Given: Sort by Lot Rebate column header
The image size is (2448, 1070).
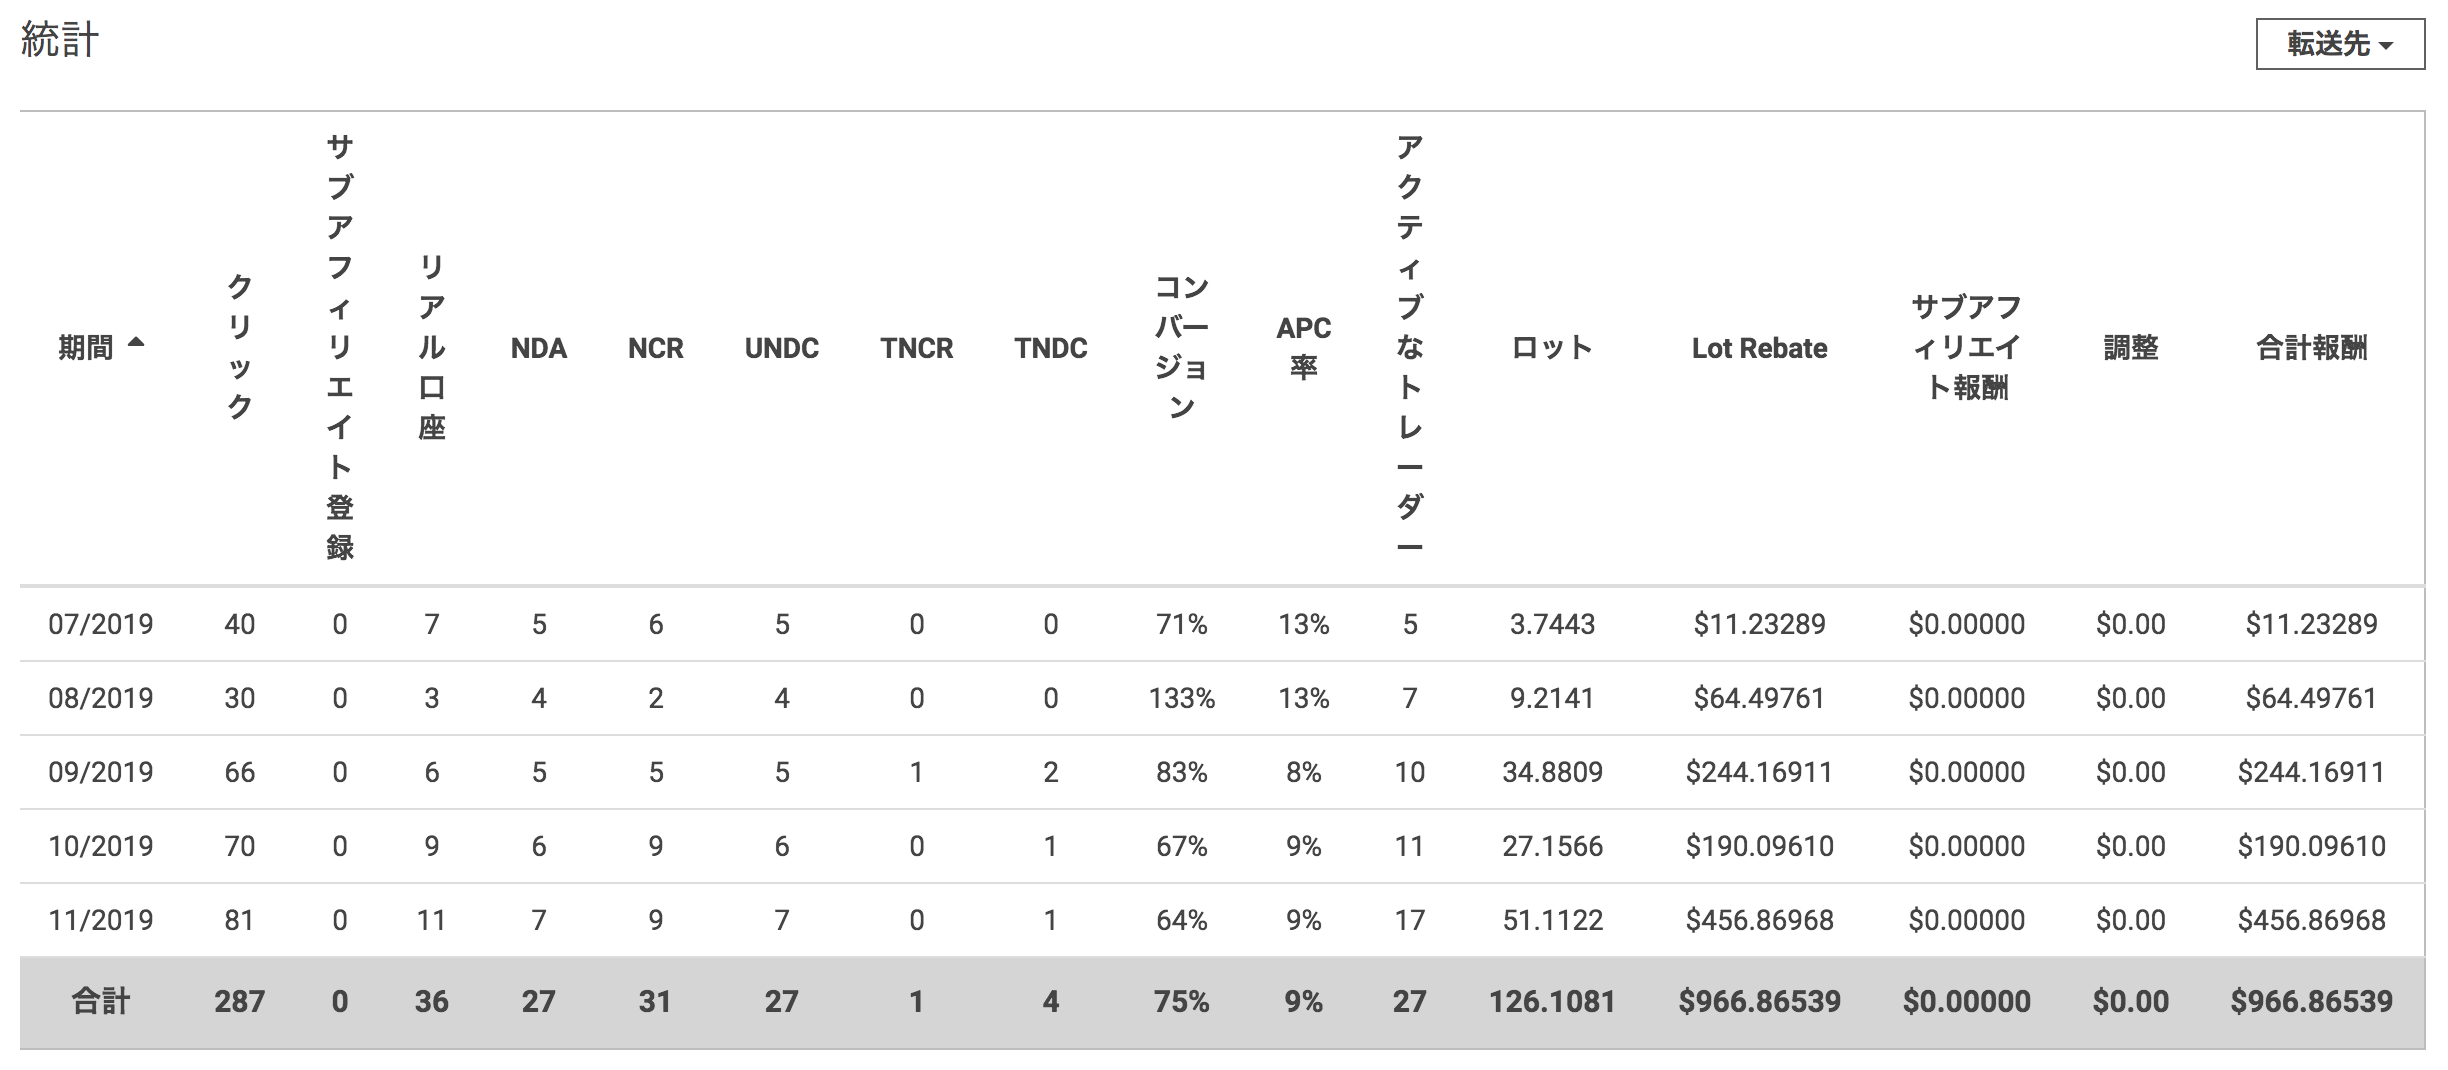Looking at the screenshot, I should click(x=1759, y=348).
